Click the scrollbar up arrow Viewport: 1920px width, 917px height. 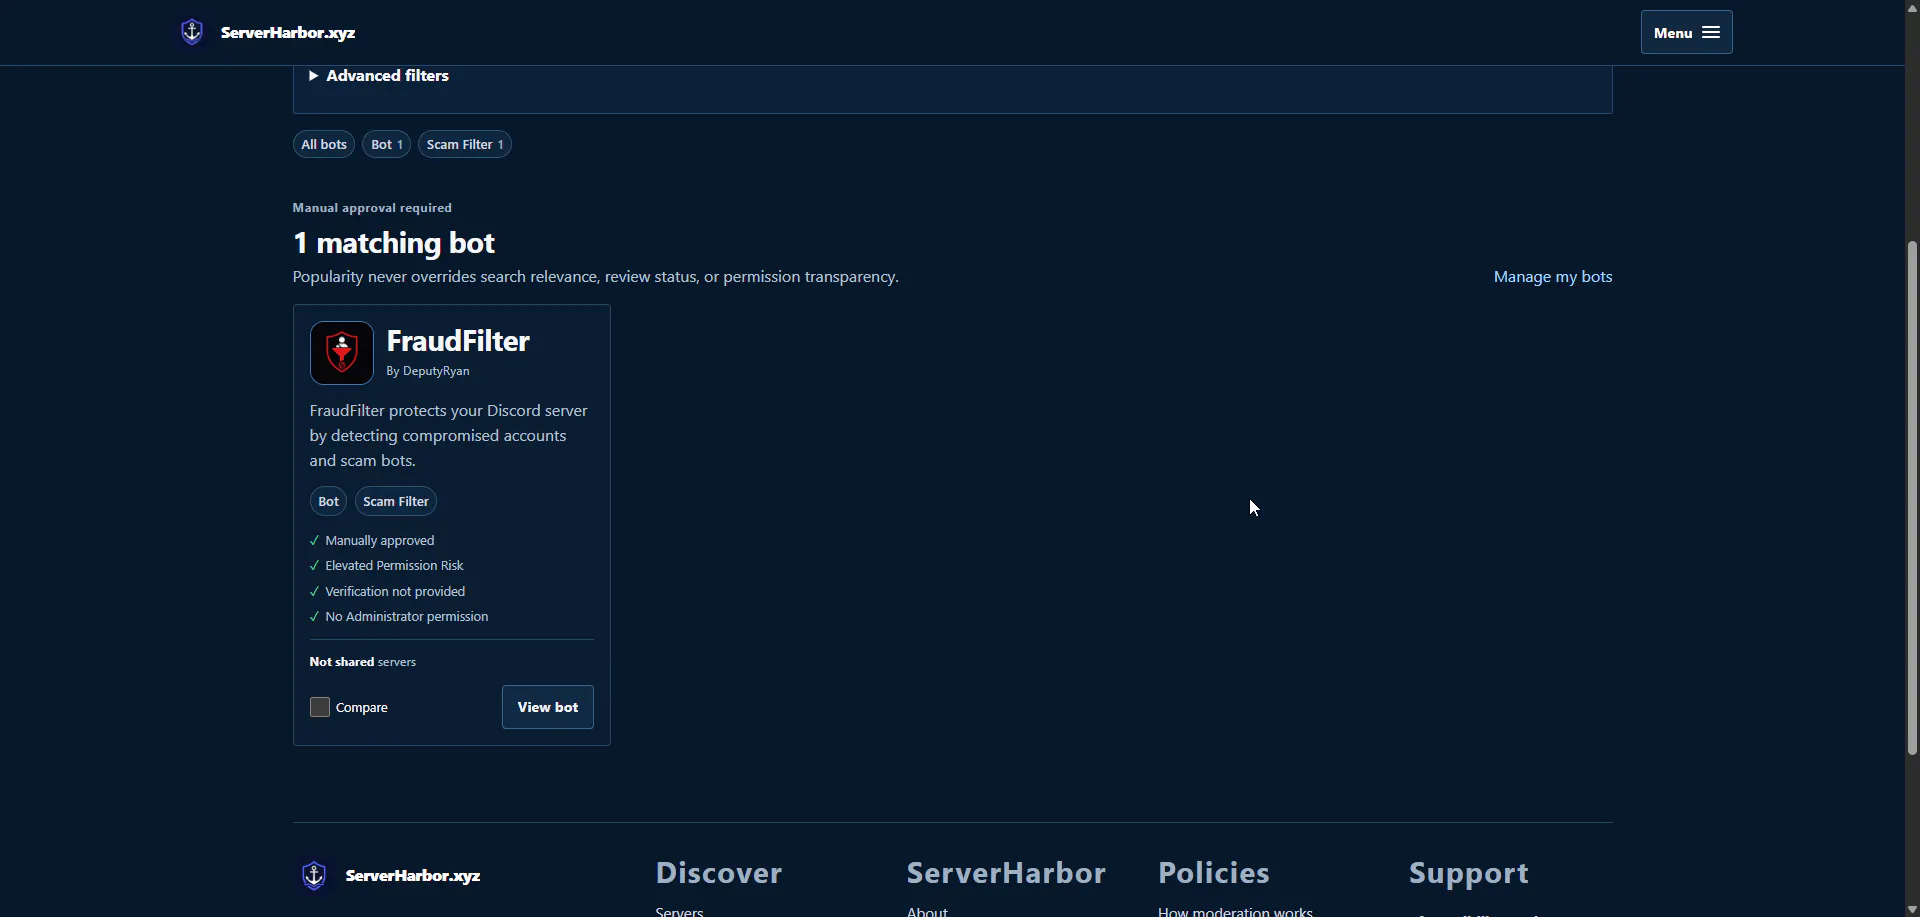tap(1912, 7)
